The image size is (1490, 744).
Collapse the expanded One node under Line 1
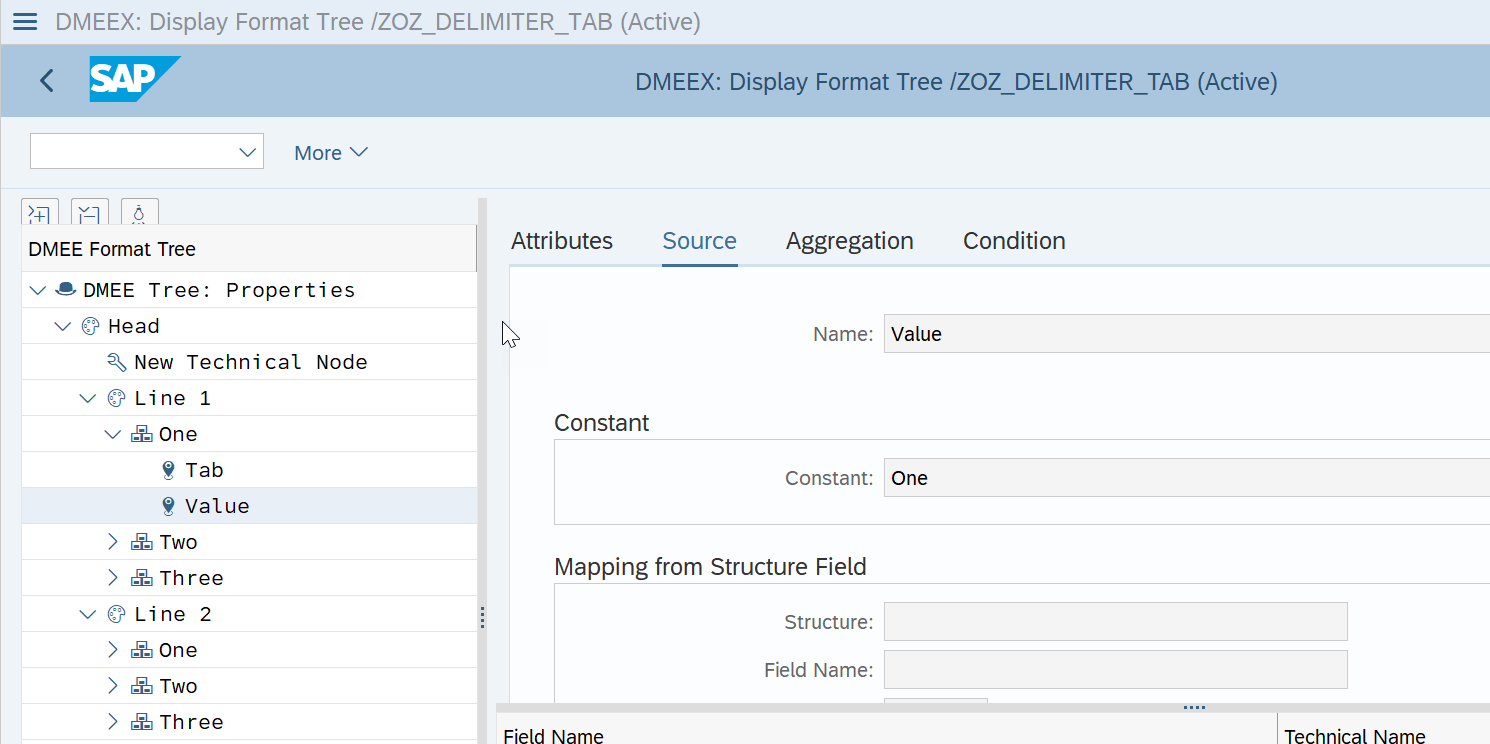click(x=113, y=434)
